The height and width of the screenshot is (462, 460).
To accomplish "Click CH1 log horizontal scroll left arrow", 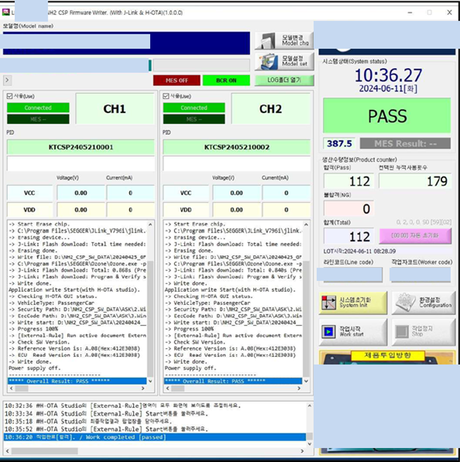I will click(x=12, y=388).
